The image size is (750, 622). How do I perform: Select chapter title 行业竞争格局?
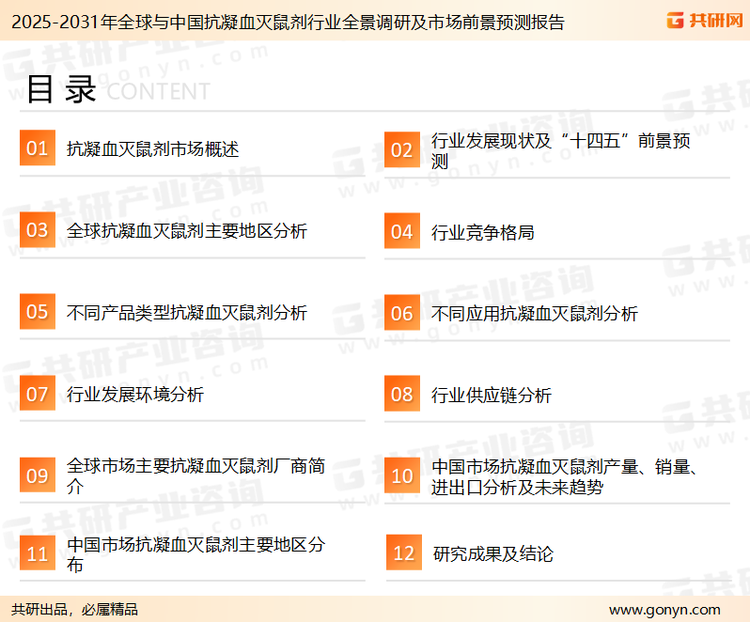pos(483,233)
